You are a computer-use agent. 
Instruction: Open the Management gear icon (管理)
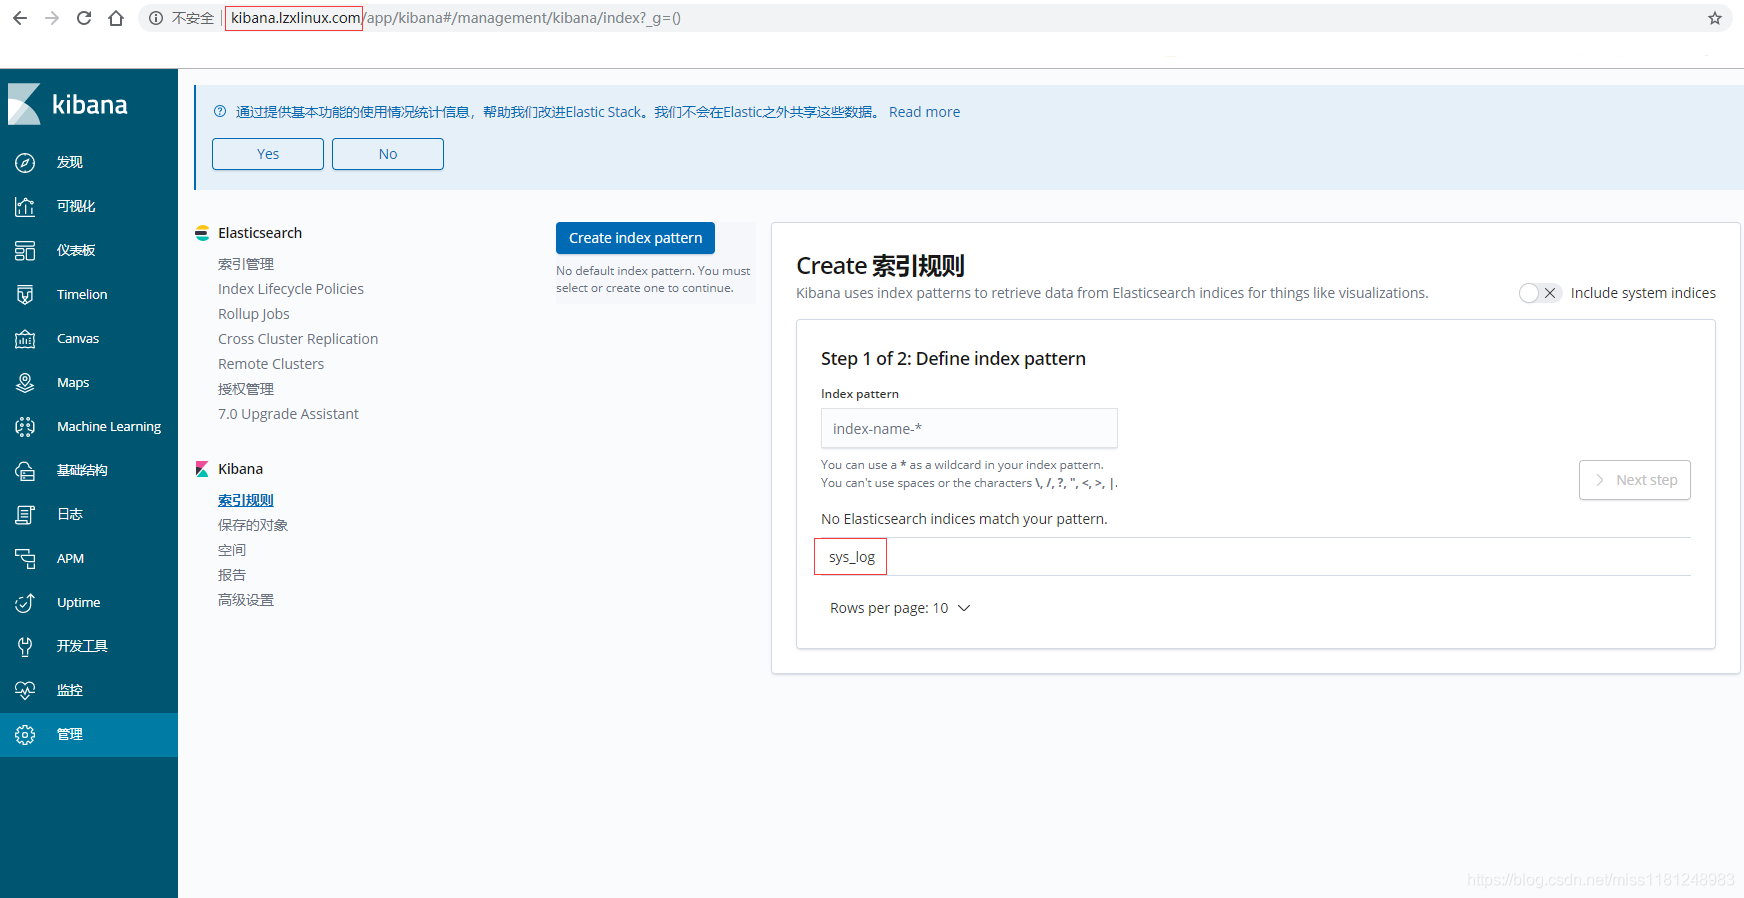coord(25,734)
